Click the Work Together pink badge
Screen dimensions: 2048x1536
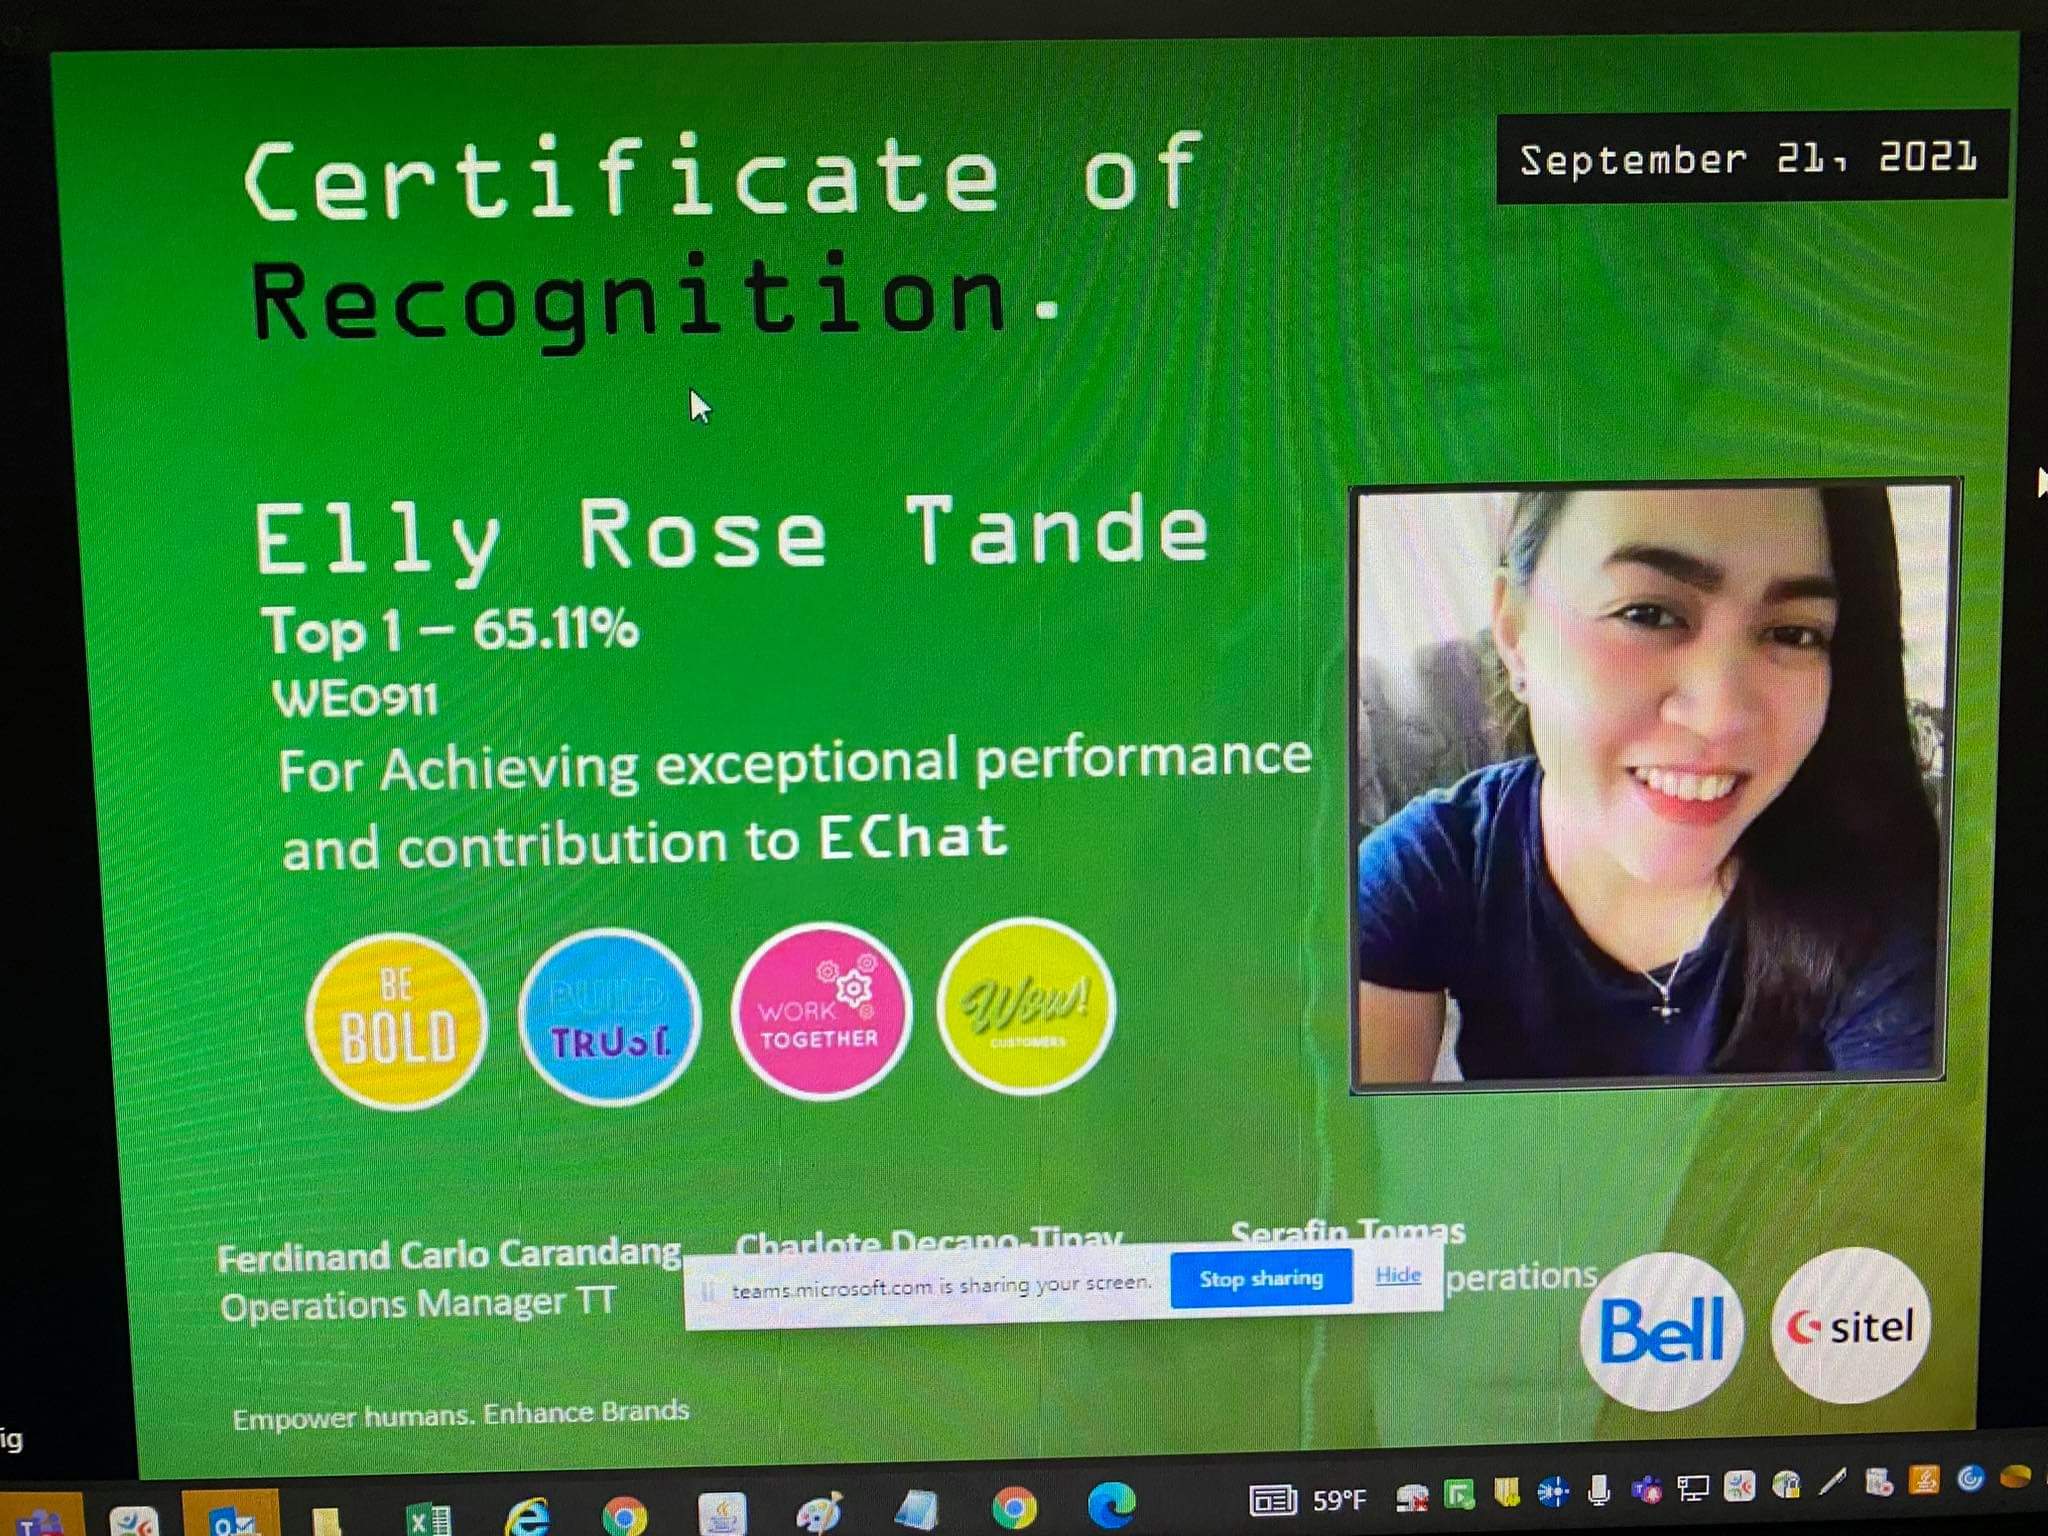[820, 1011]
